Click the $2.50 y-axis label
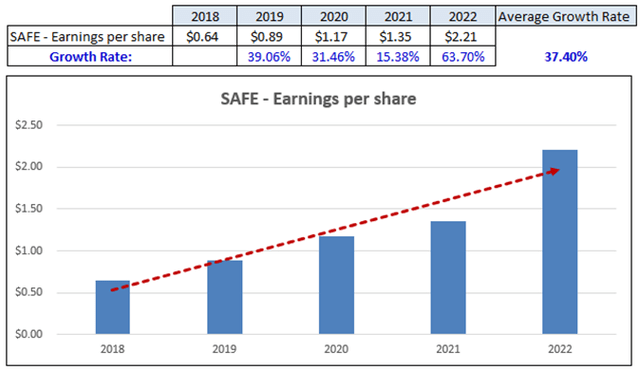 click(x=29, y=125)
